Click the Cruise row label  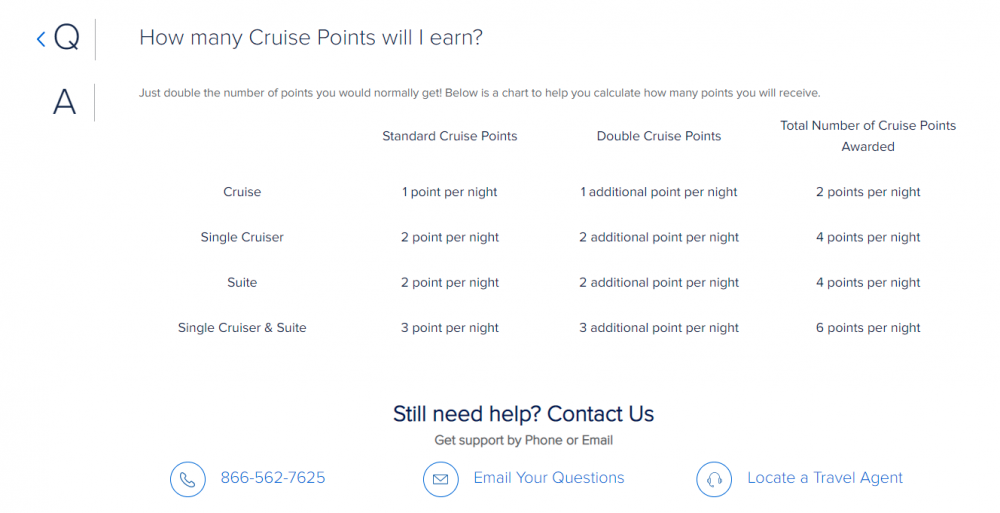coord(242,192)
